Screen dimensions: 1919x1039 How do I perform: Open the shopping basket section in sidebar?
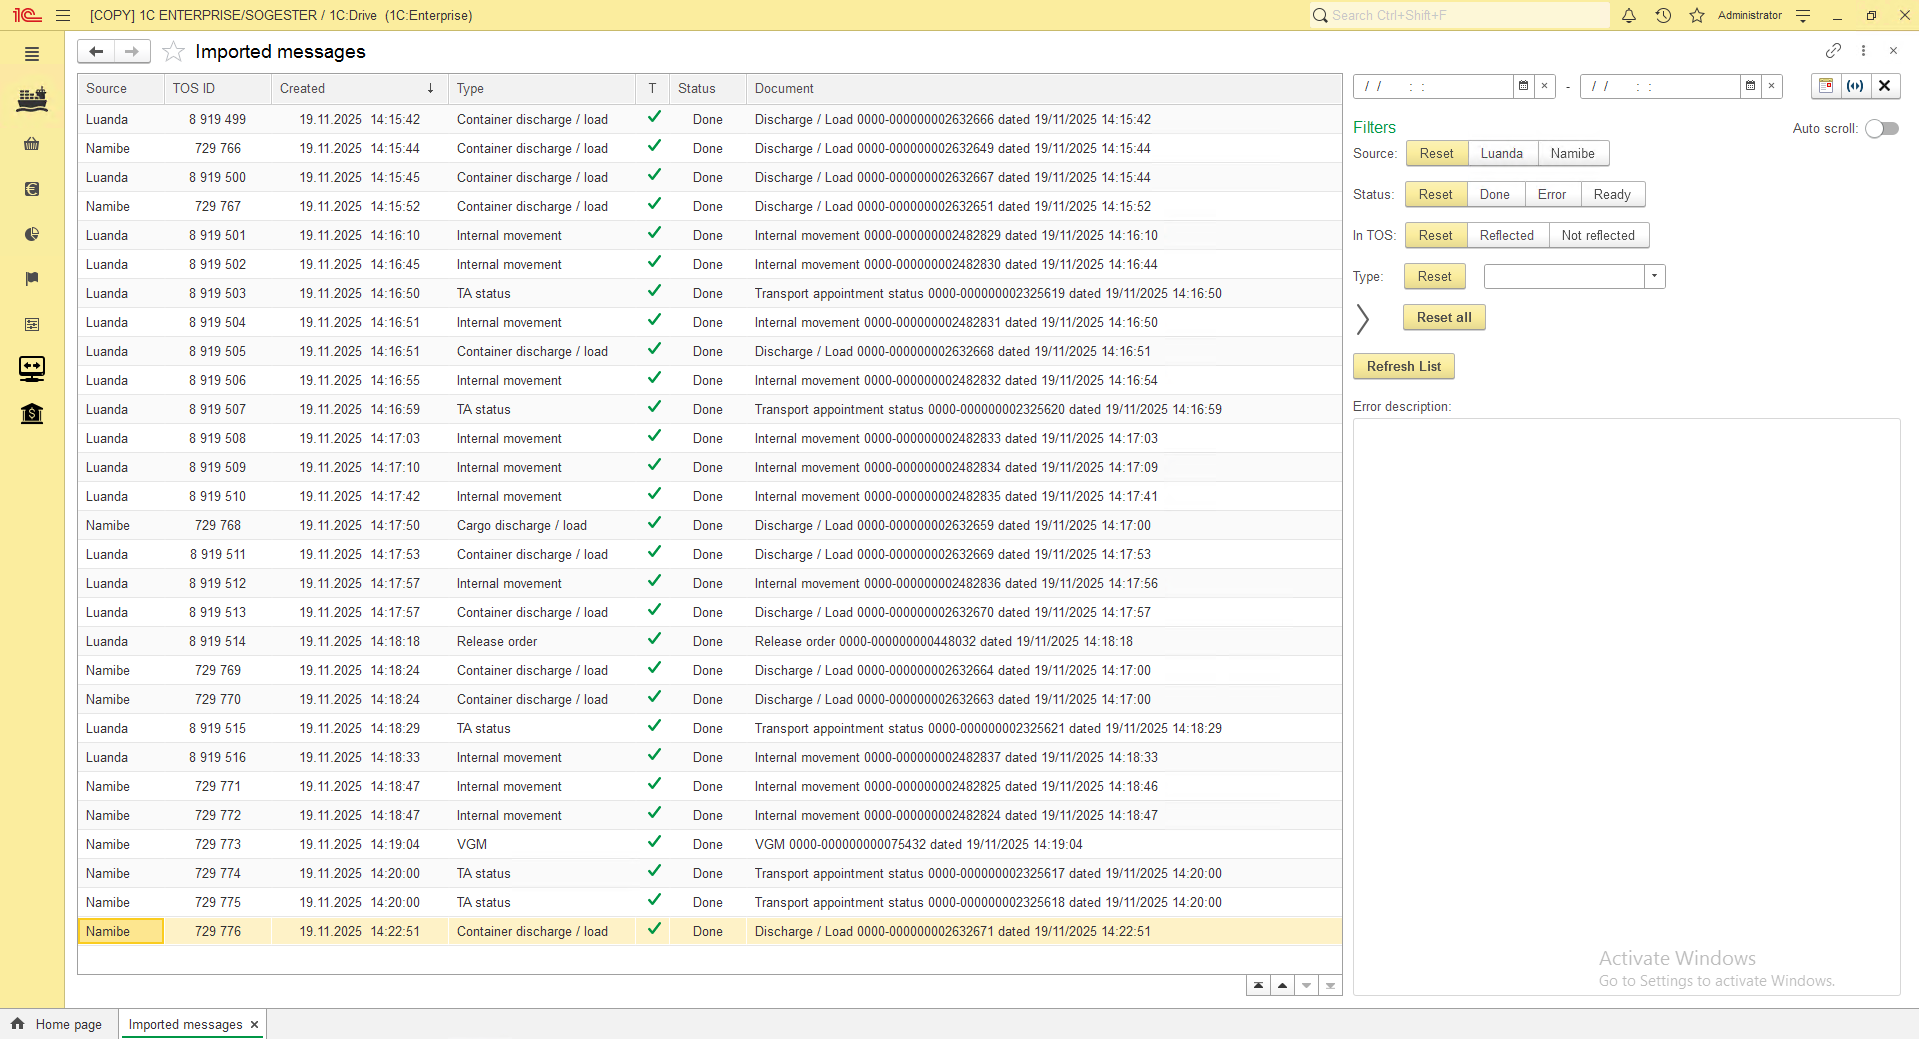32,144
